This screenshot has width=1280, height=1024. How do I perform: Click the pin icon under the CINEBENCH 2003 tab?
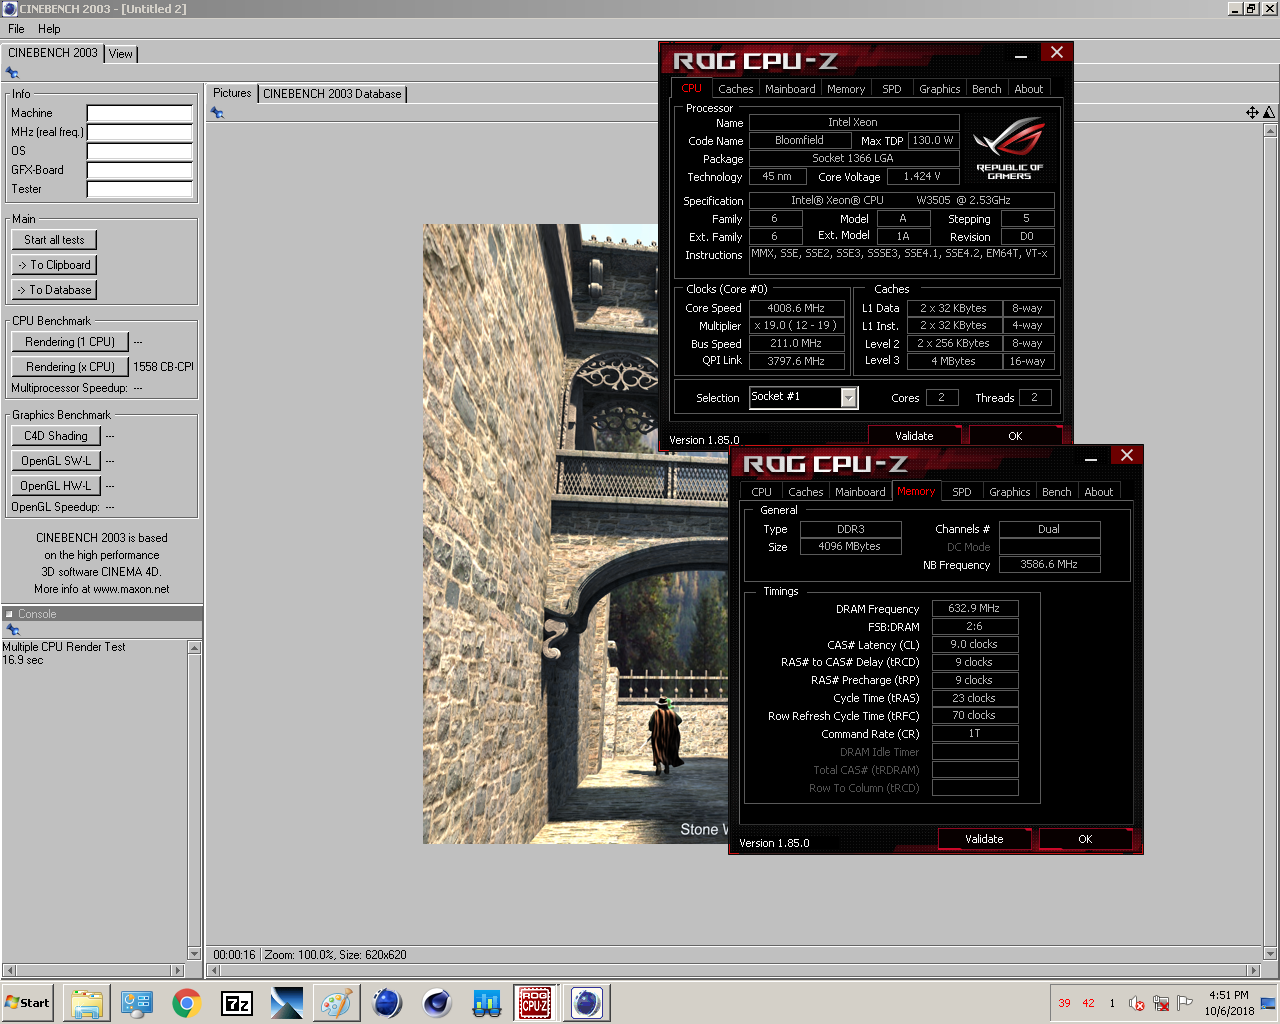coord(12,73)
